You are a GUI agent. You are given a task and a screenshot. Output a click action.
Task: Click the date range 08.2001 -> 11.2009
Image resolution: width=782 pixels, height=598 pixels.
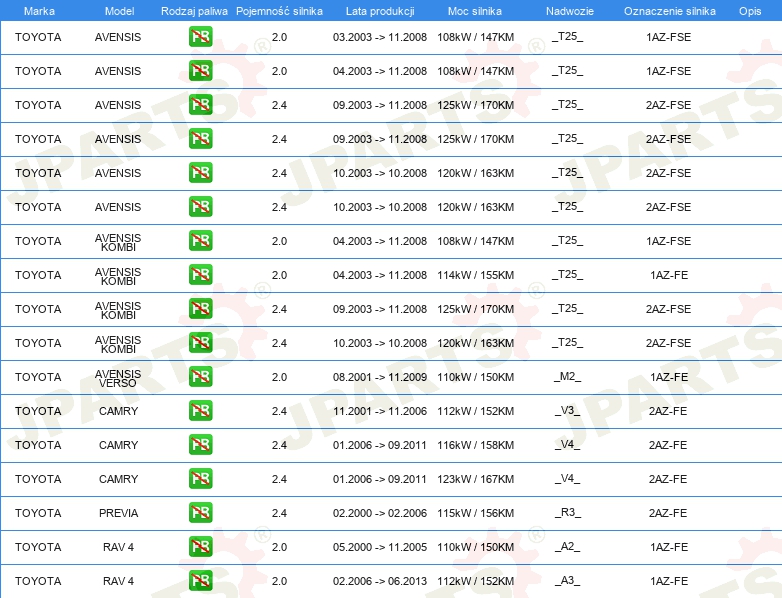380,377
